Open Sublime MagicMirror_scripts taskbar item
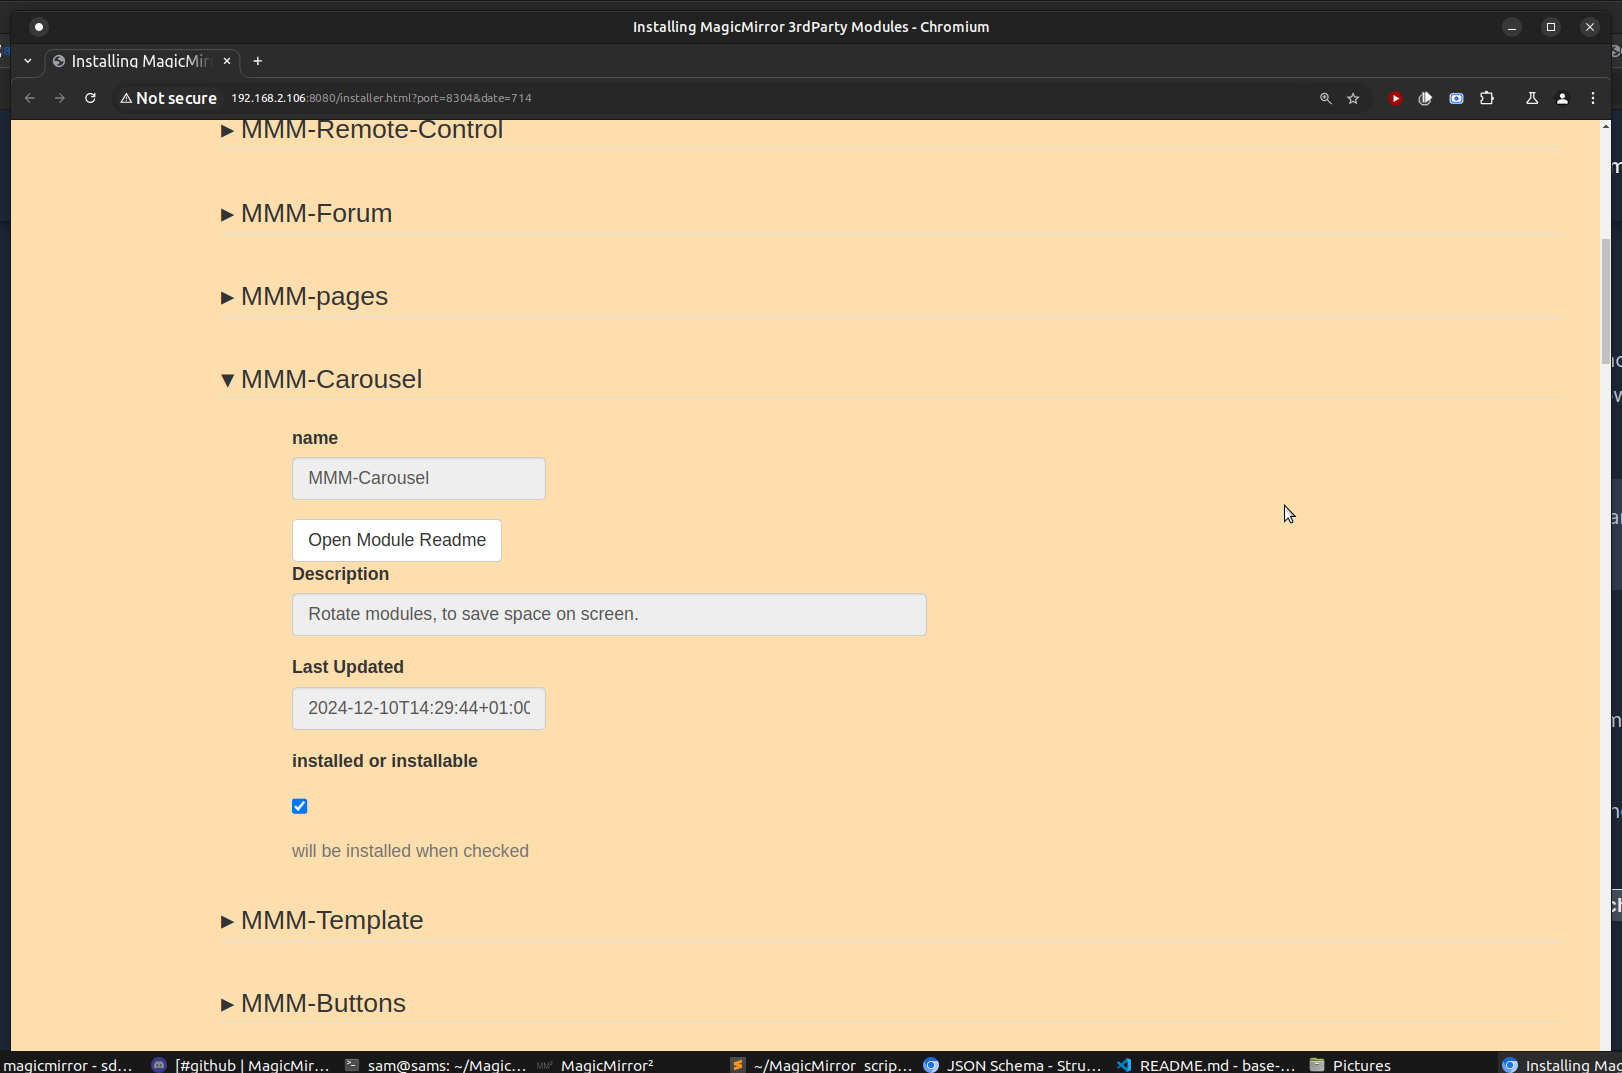 821,1065
